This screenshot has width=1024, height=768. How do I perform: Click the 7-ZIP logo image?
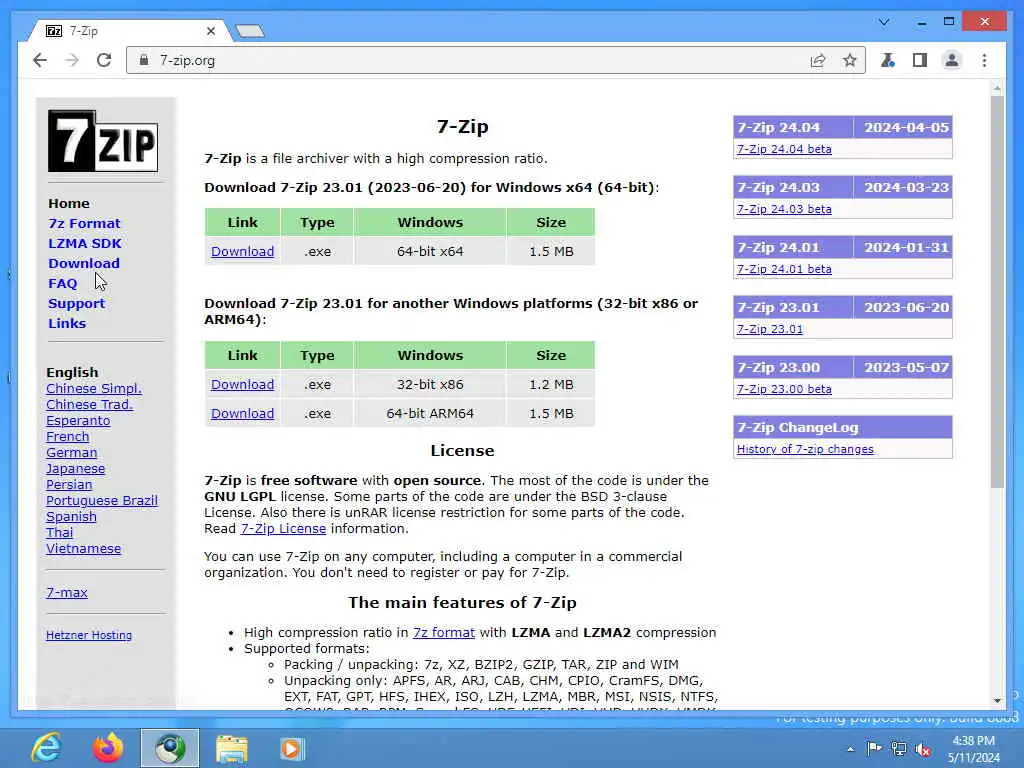[x=103, y=141]
